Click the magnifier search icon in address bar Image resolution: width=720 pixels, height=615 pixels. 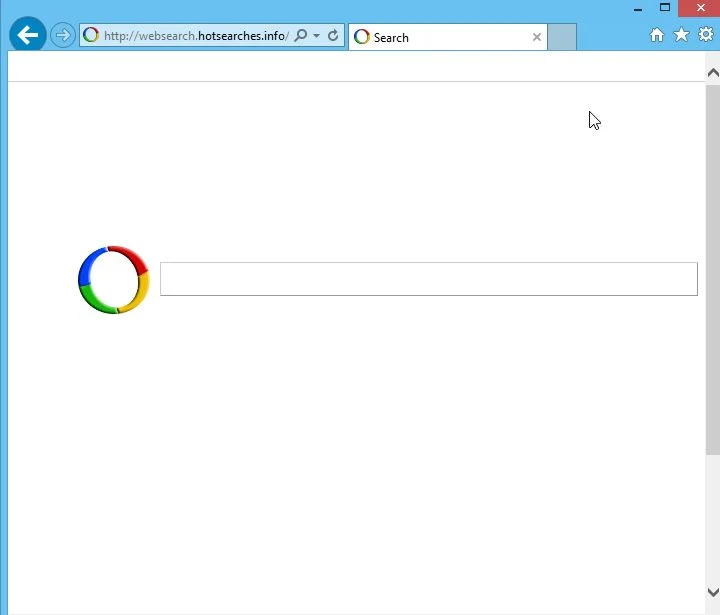click(300, 35)
